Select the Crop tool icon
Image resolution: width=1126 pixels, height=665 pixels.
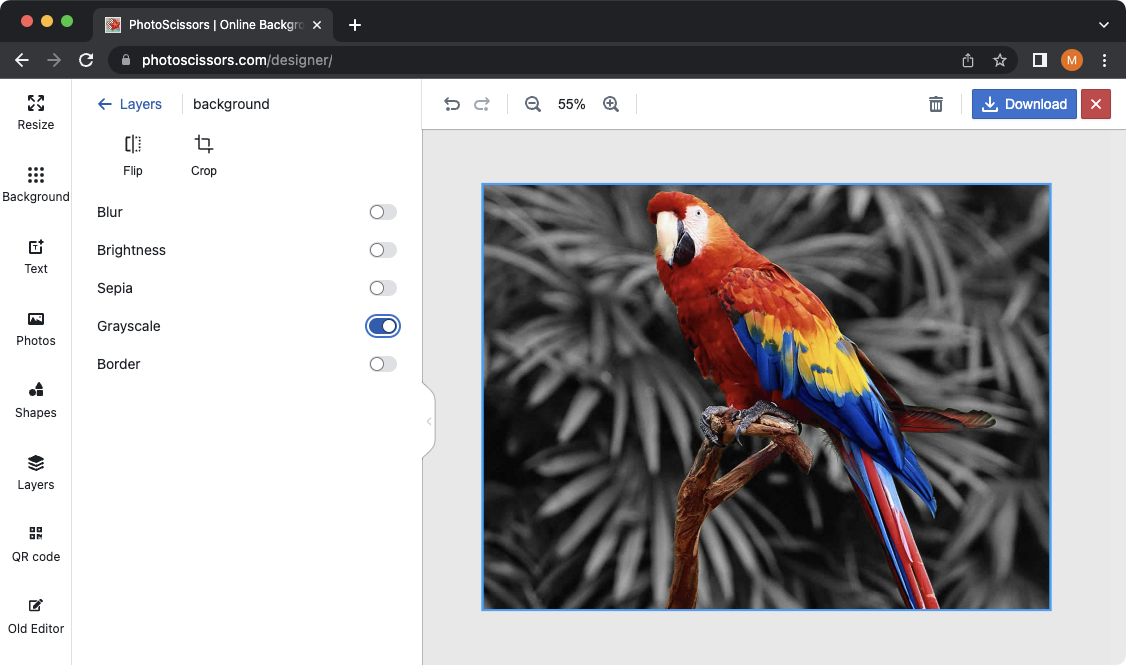pyautogui.click(x=204, y=145)
